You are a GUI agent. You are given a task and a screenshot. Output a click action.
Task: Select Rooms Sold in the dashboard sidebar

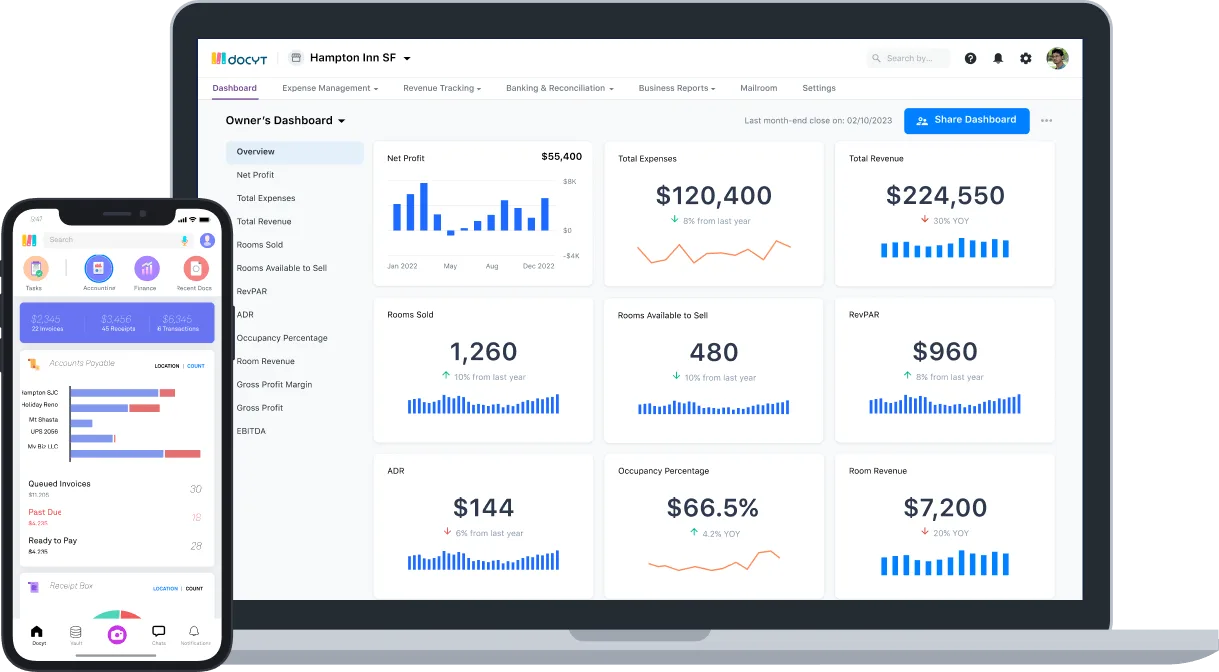coord(259,245)
